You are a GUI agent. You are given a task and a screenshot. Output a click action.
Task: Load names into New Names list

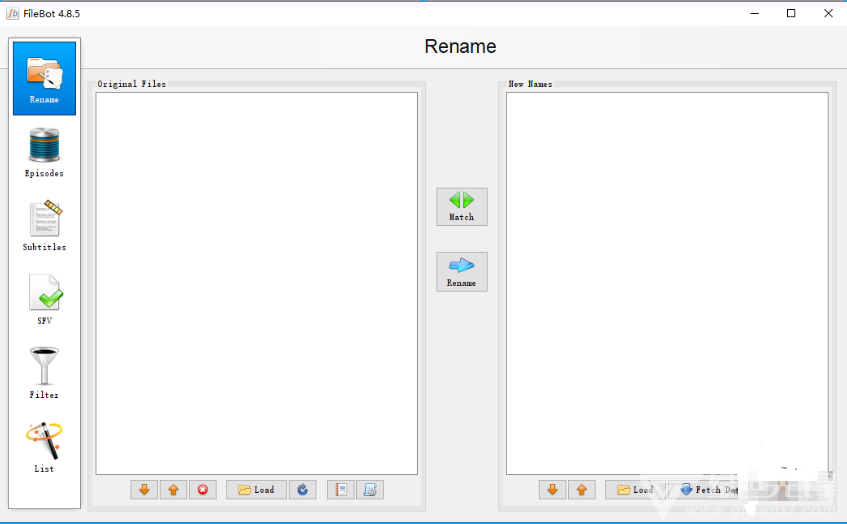pyautogui.click(x=634, y=490)
